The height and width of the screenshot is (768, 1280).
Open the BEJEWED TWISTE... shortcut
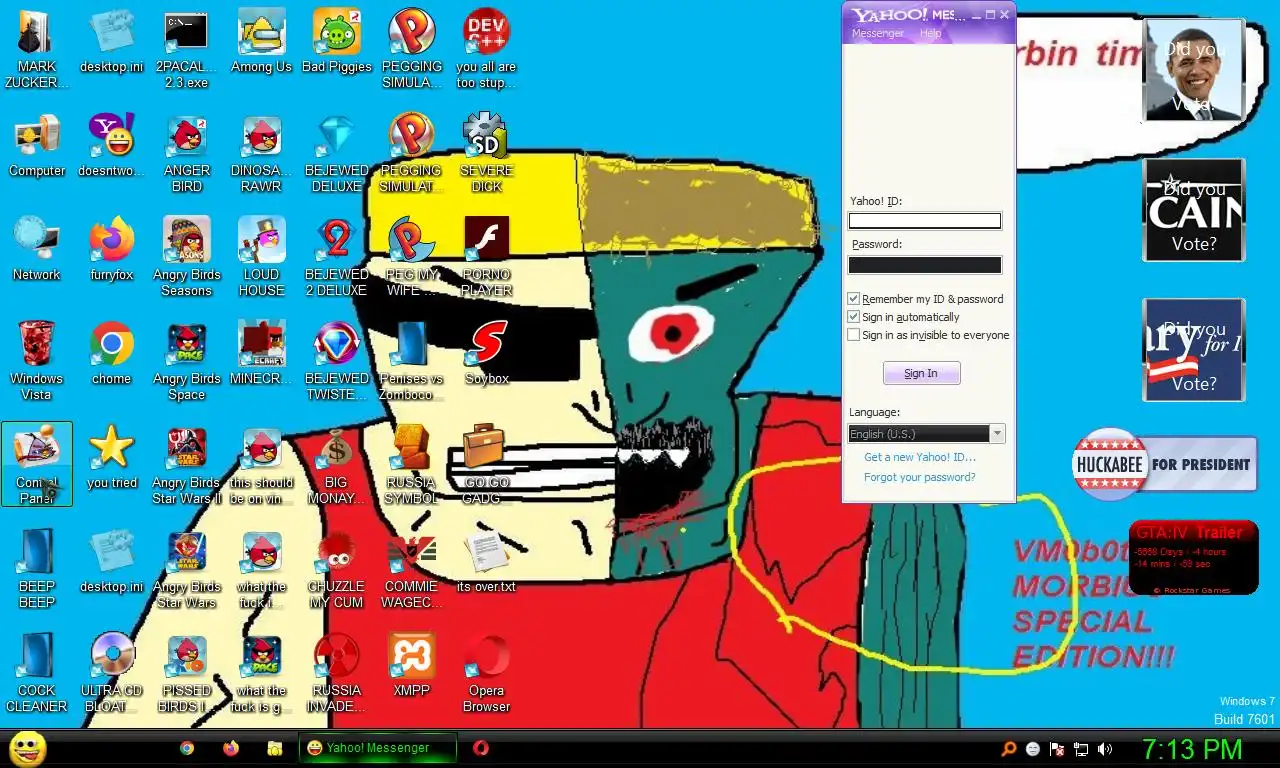coord(336,360)
